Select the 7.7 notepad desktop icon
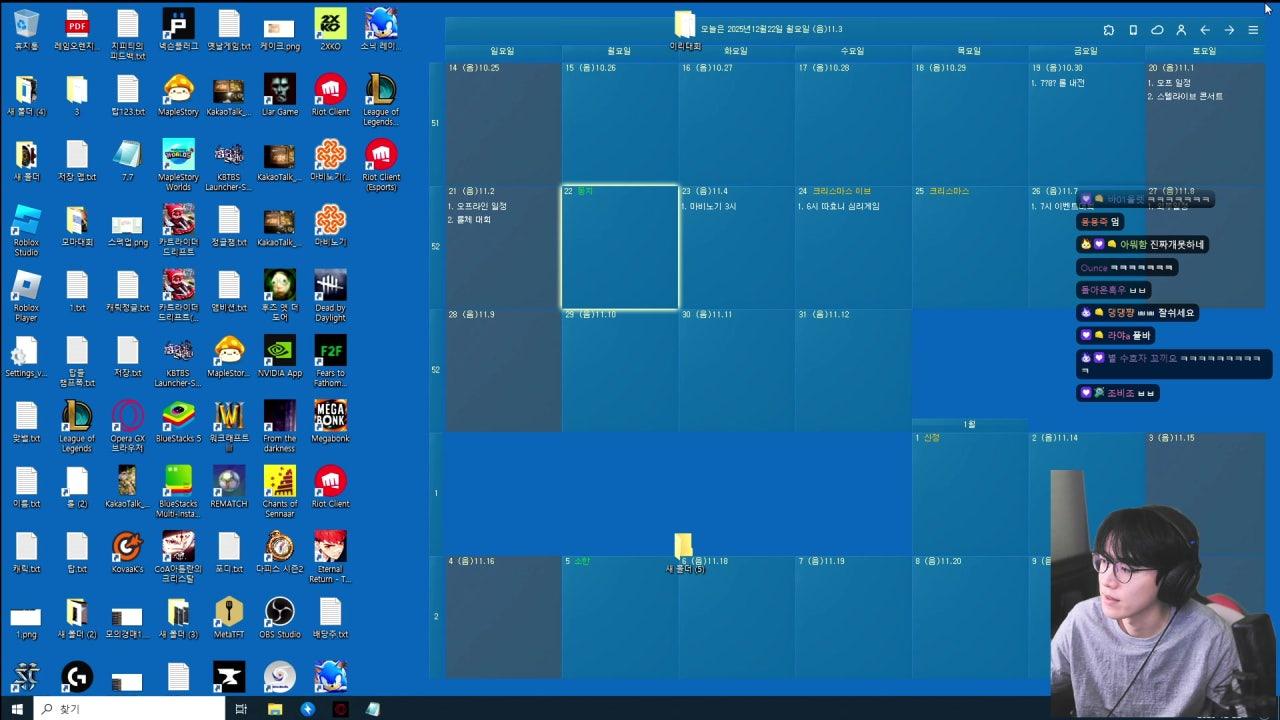Image resolution: width=1280 pixels, height=720 pixels. click(x=127, y=161)
